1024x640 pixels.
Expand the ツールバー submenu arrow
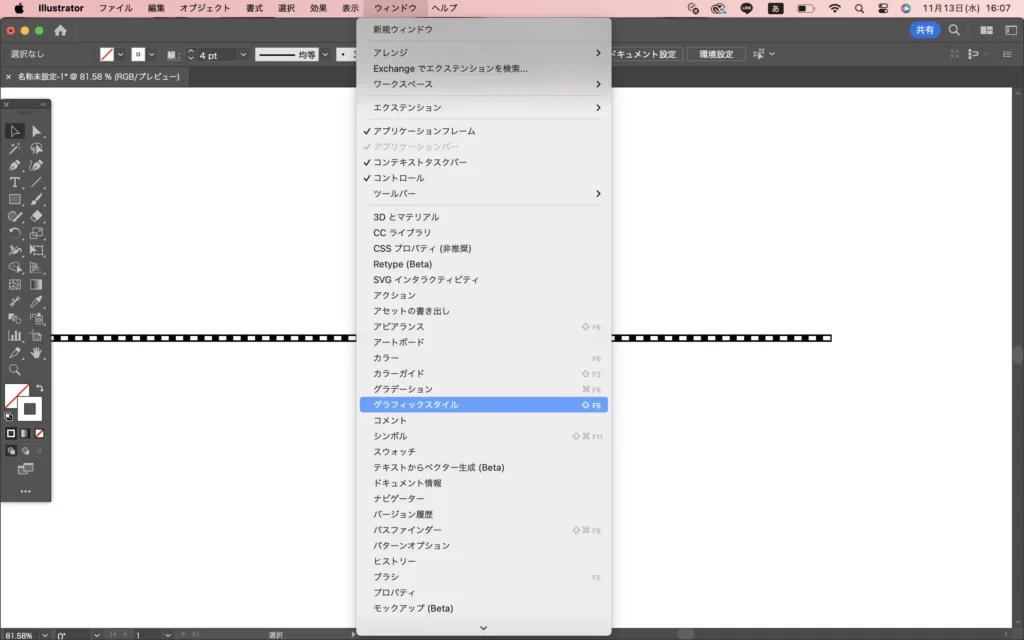tap(598, 194)
